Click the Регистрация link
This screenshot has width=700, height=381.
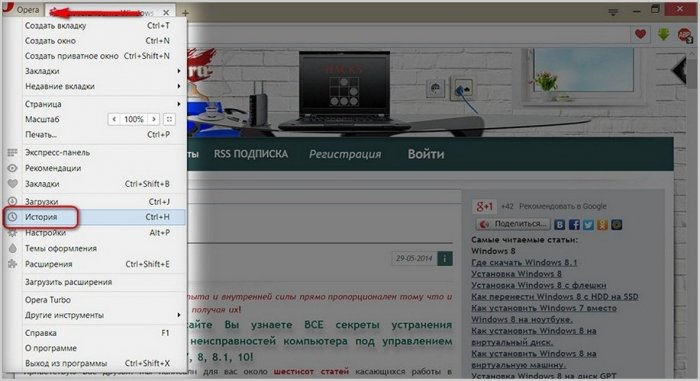click(345, 154)
